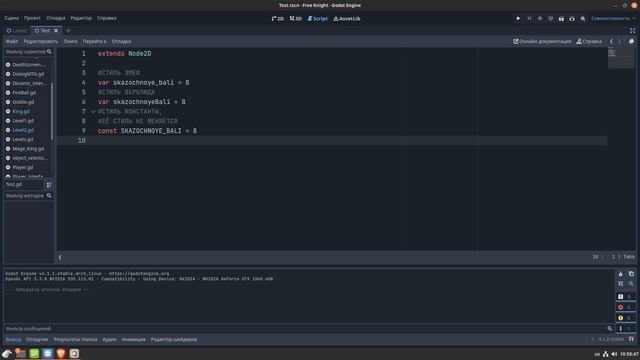This screenshot has width=640, height=360.
Task: Toggle Movie Maker mode icon
Action: pos(583,18)
